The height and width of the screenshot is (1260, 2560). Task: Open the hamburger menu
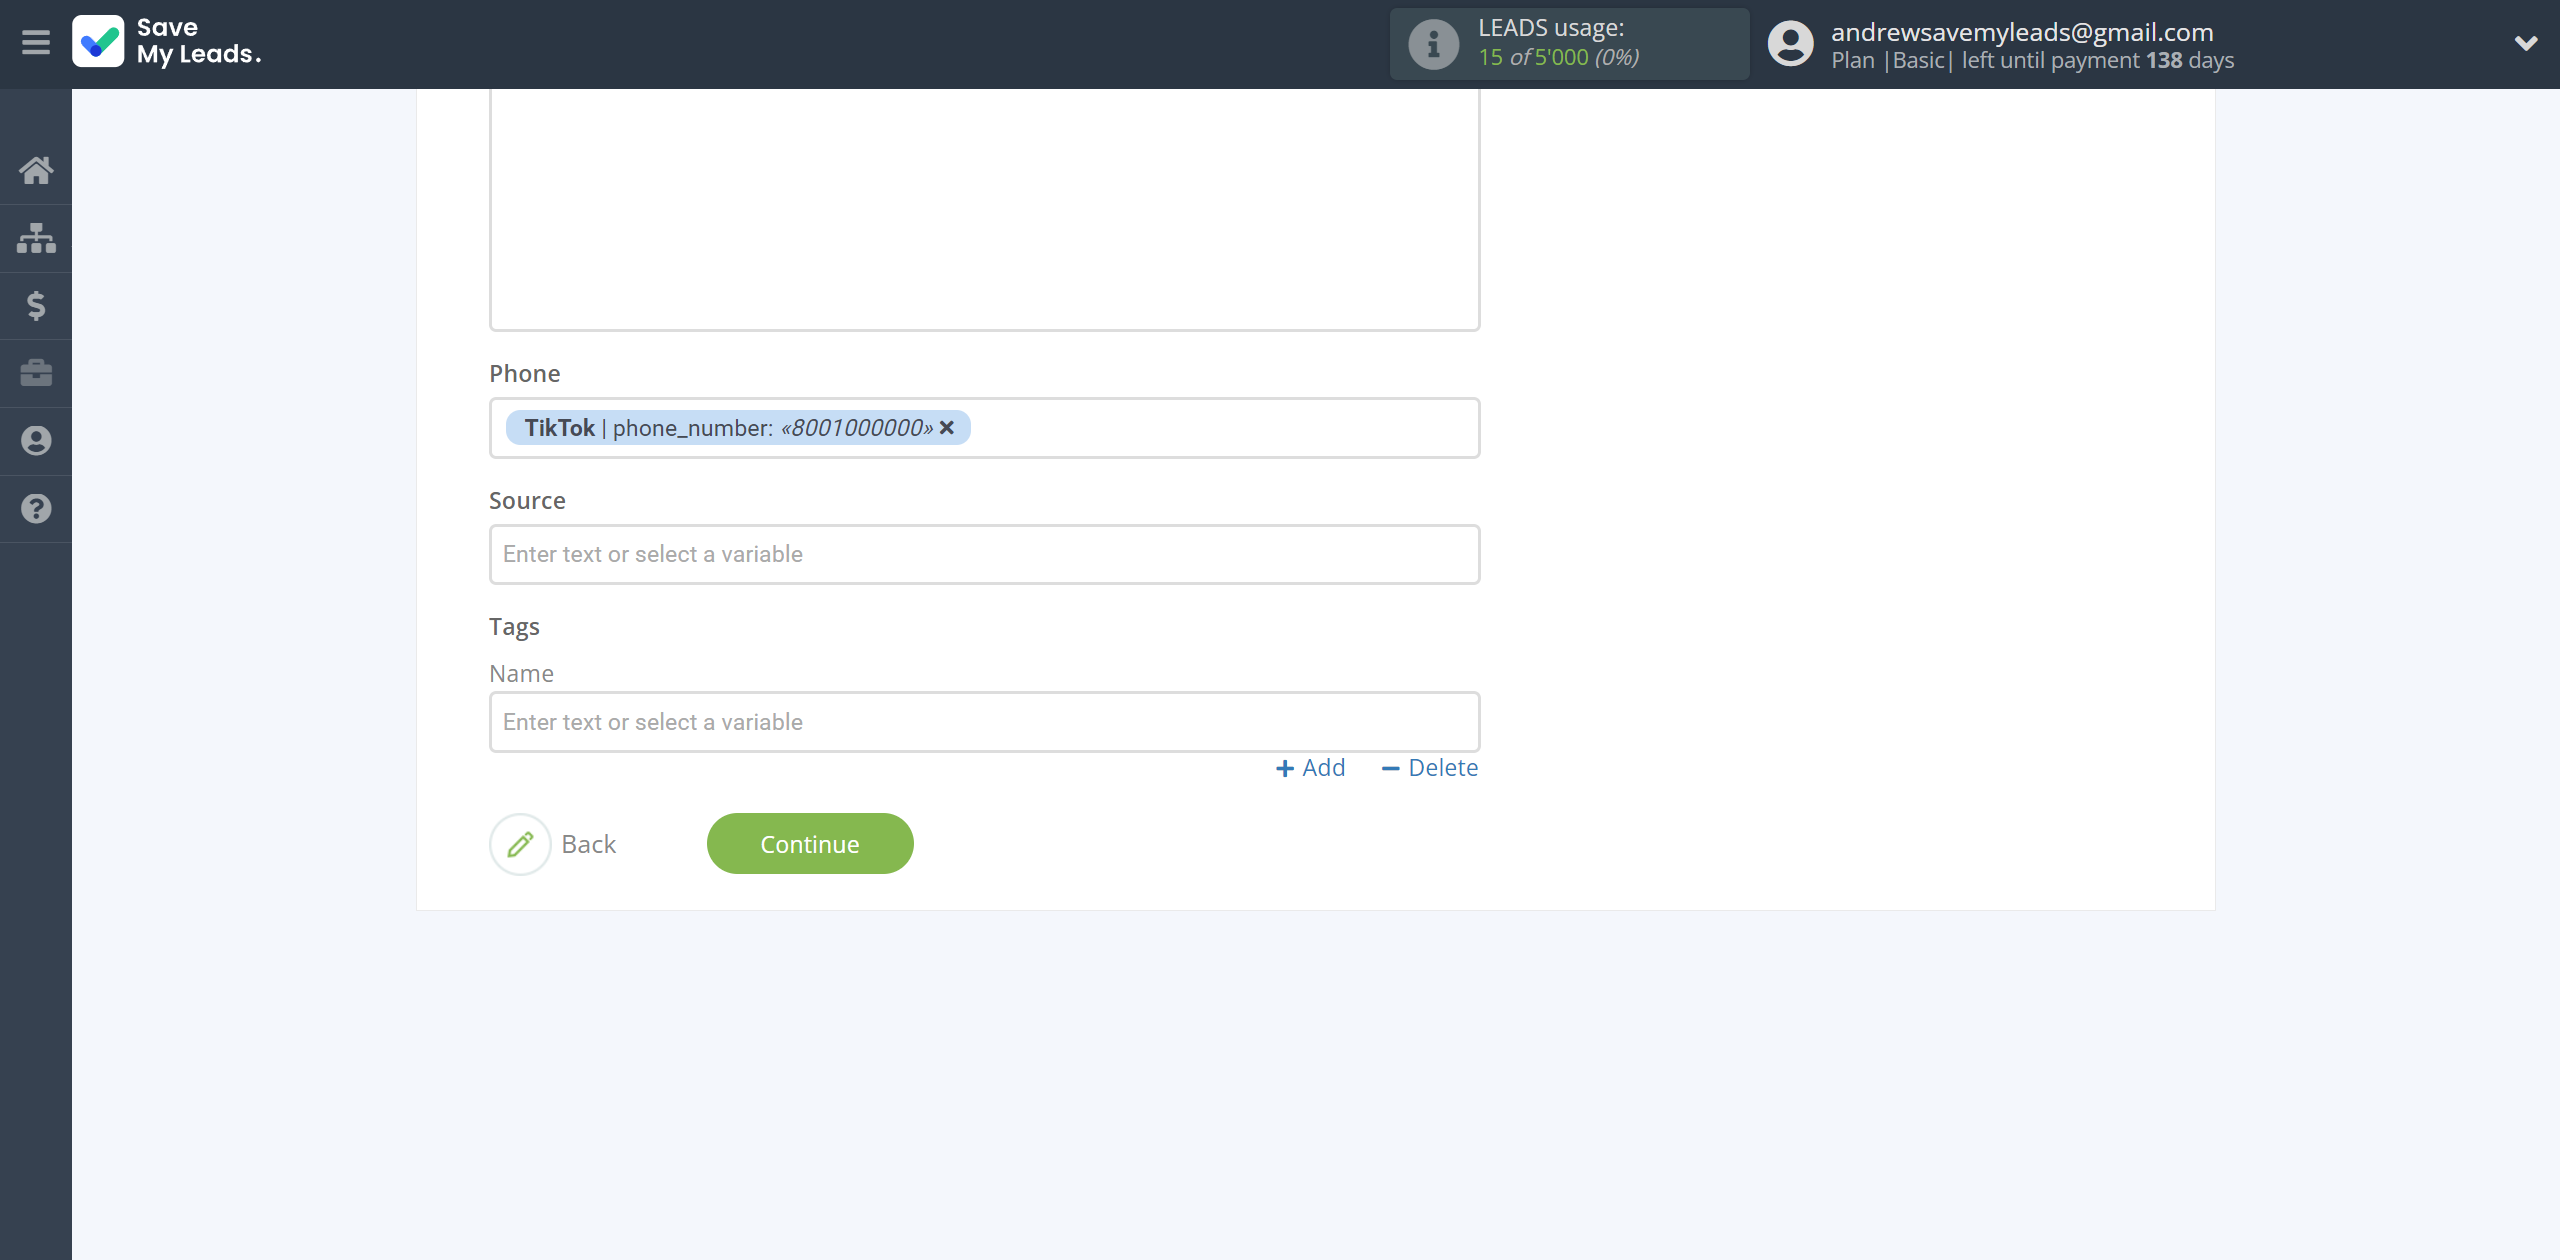tap(36, 43)
